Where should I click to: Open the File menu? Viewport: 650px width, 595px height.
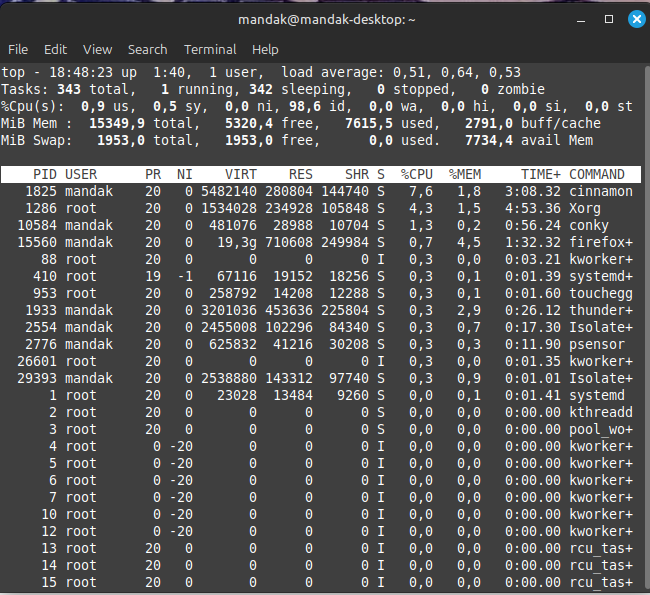(18, 50)
